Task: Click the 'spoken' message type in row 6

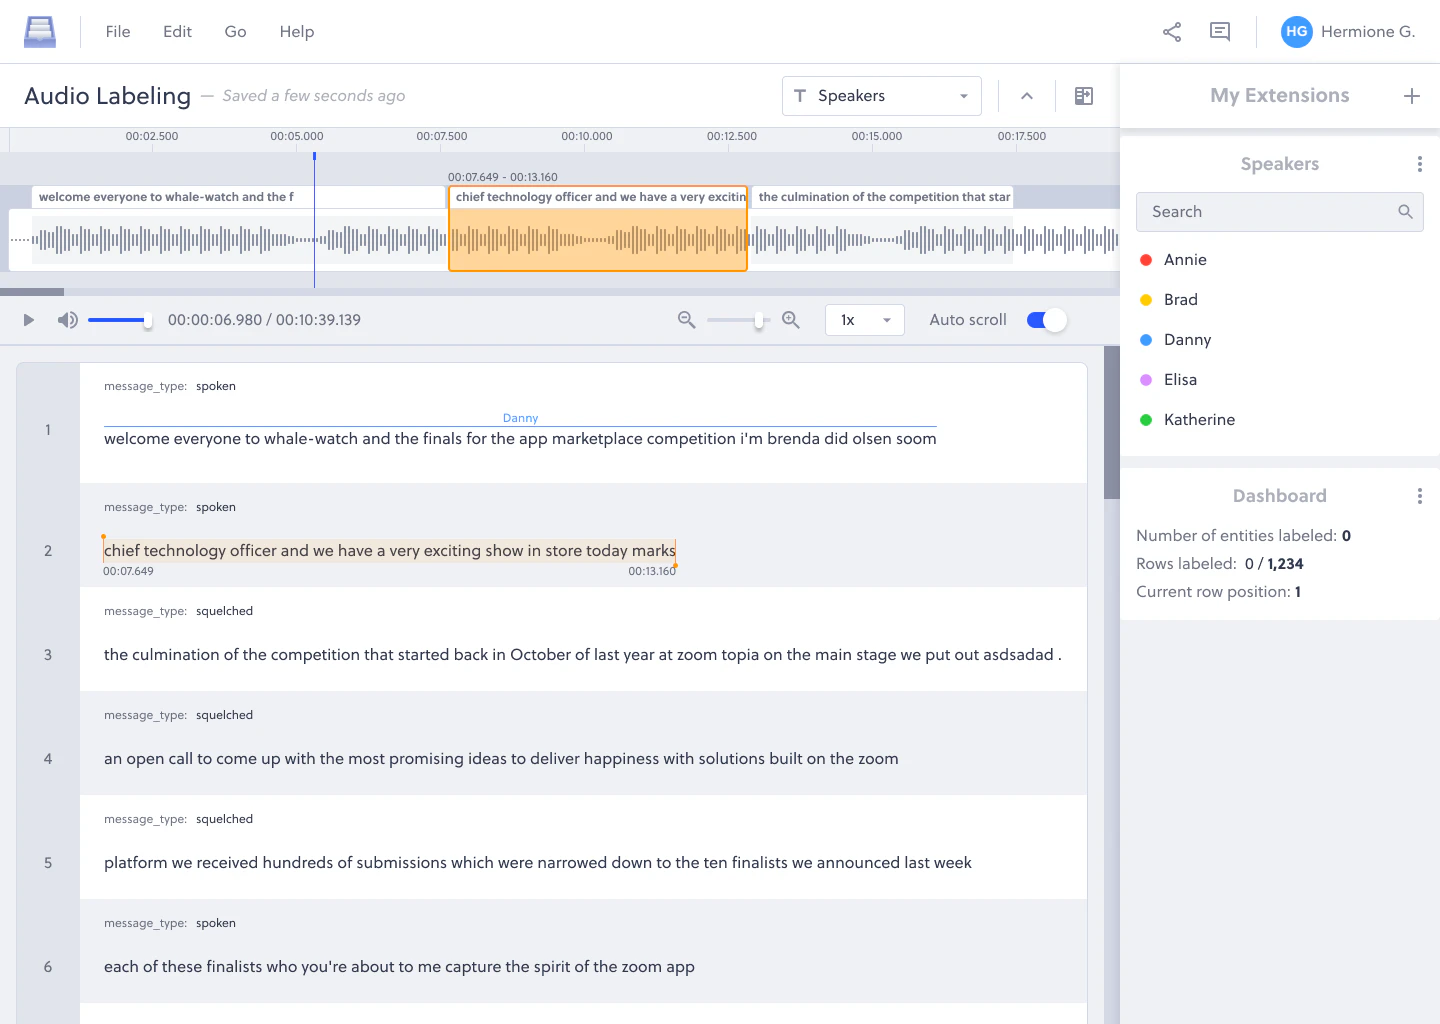Action: (x=216, y=923)
